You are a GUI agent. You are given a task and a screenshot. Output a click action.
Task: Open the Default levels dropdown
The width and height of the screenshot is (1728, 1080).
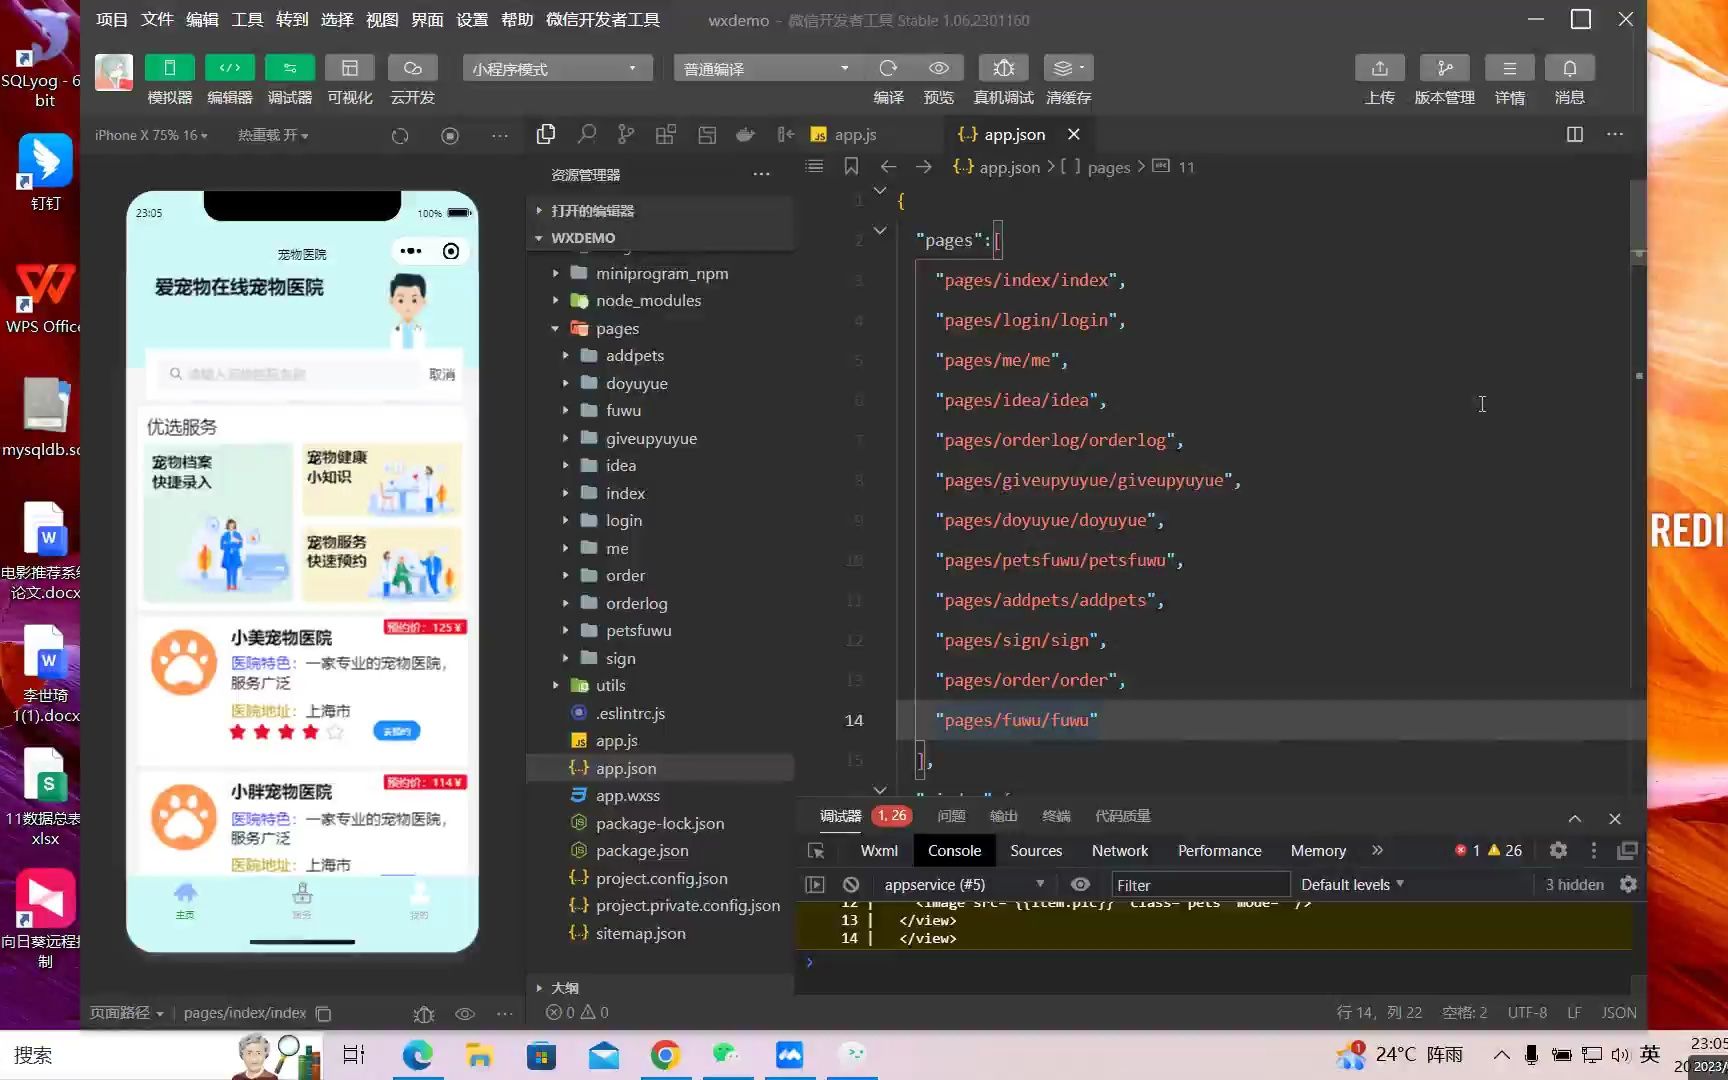pos(1352,884)
